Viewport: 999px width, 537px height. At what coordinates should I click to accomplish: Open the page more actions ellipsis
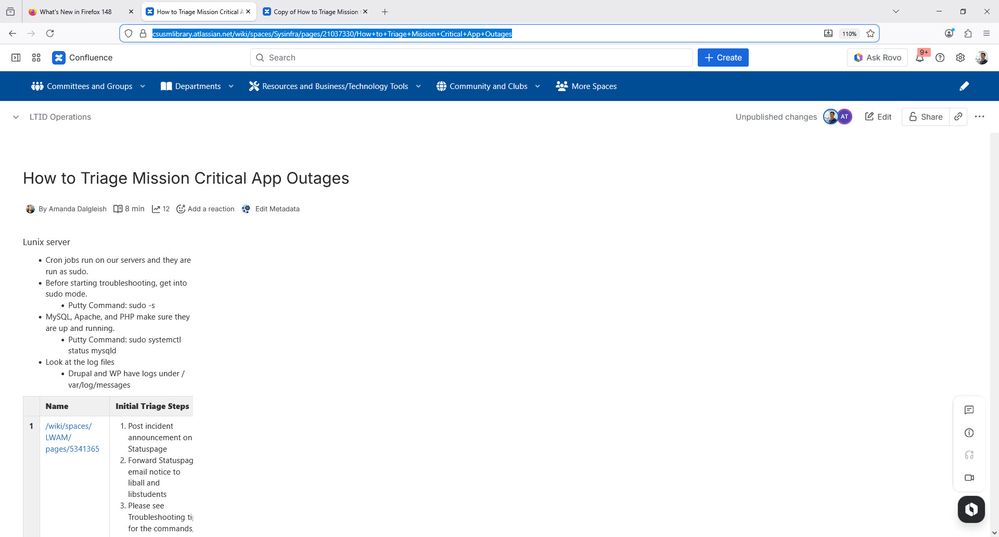[x=979, y=117]
